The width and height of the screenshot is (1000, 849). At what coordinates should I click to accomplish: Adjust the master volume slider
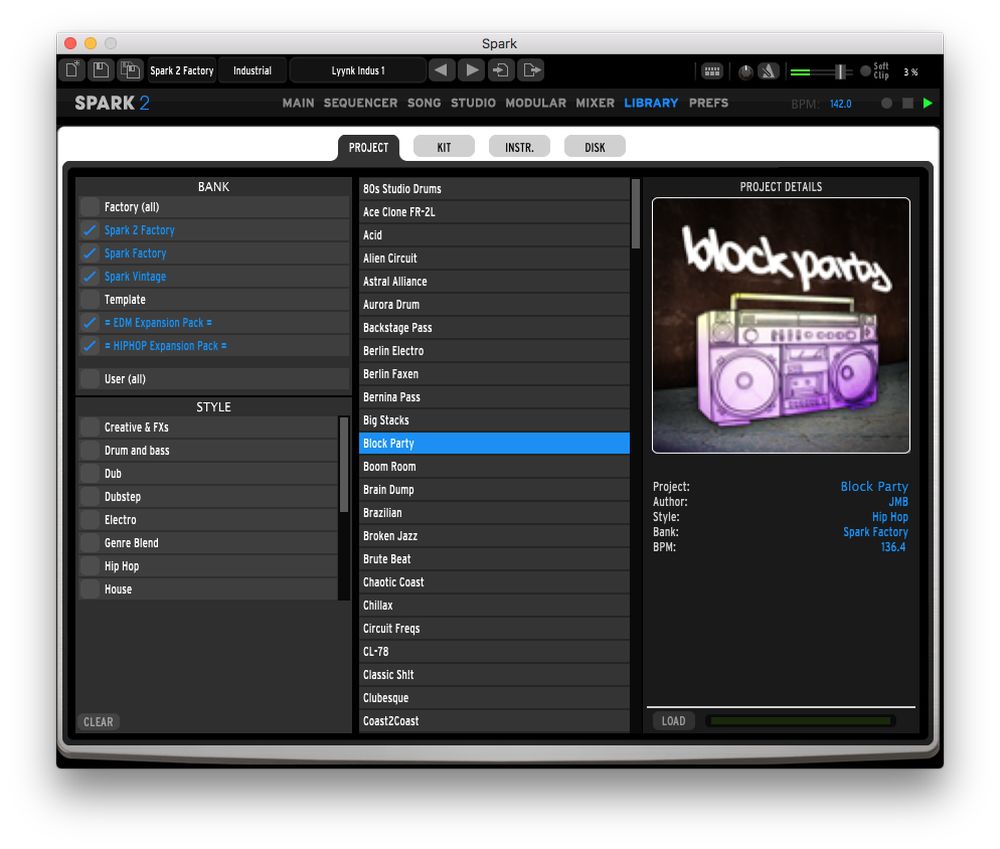838,71
